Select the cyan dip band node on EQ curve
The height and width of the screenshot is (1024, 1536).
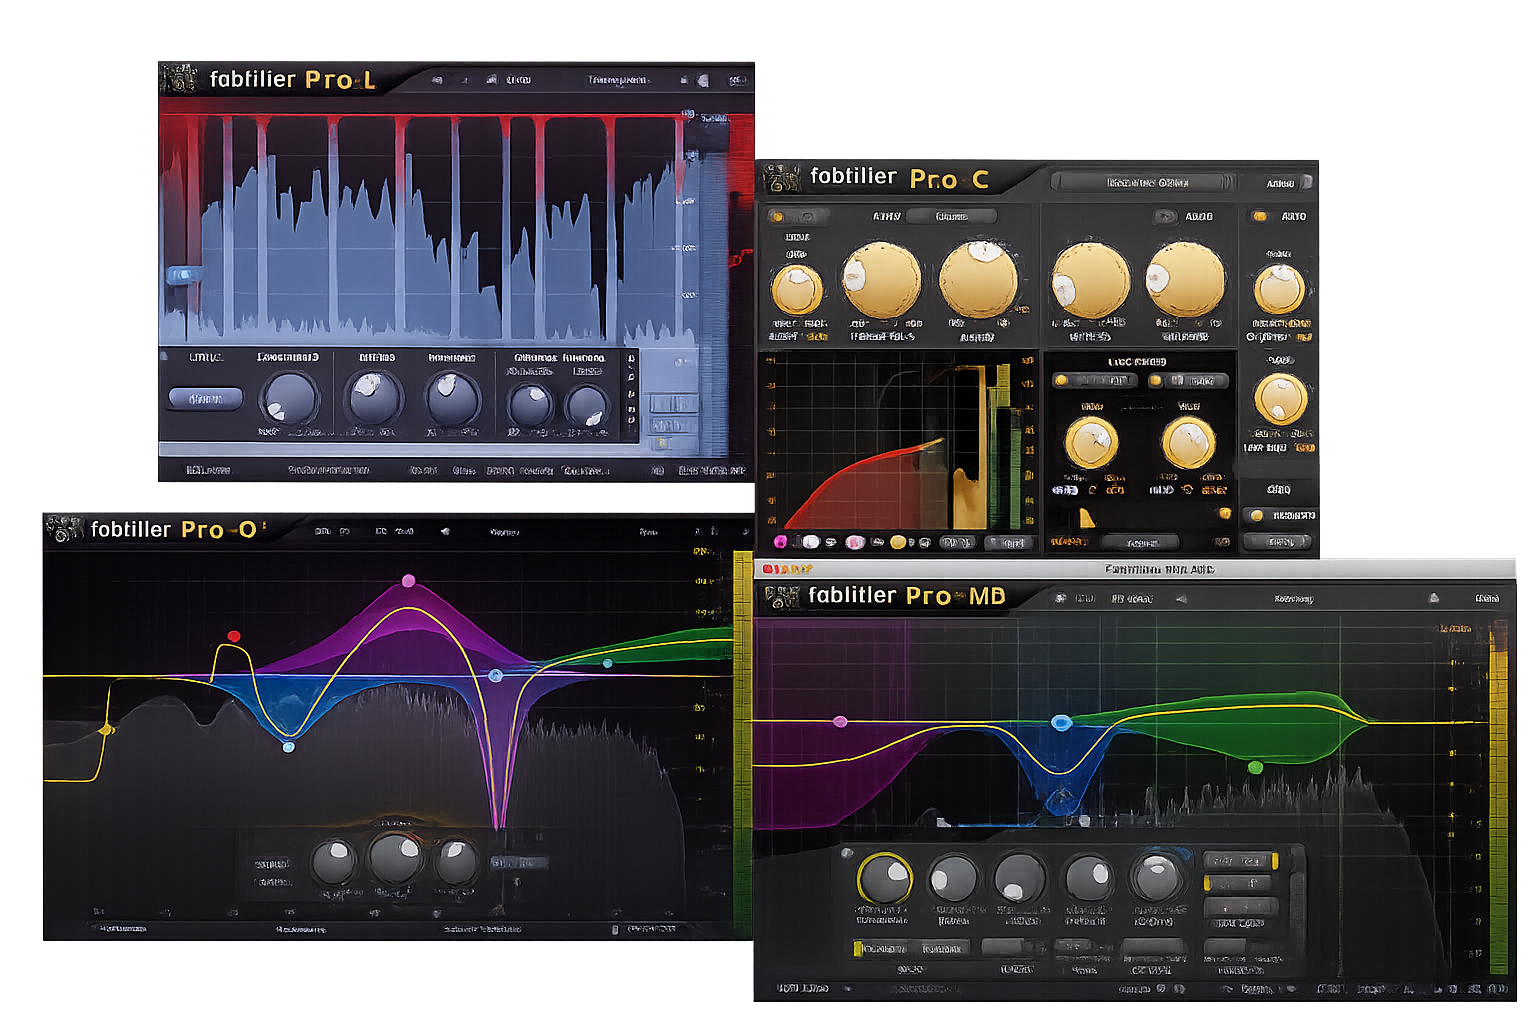click(x=289, y=746)
